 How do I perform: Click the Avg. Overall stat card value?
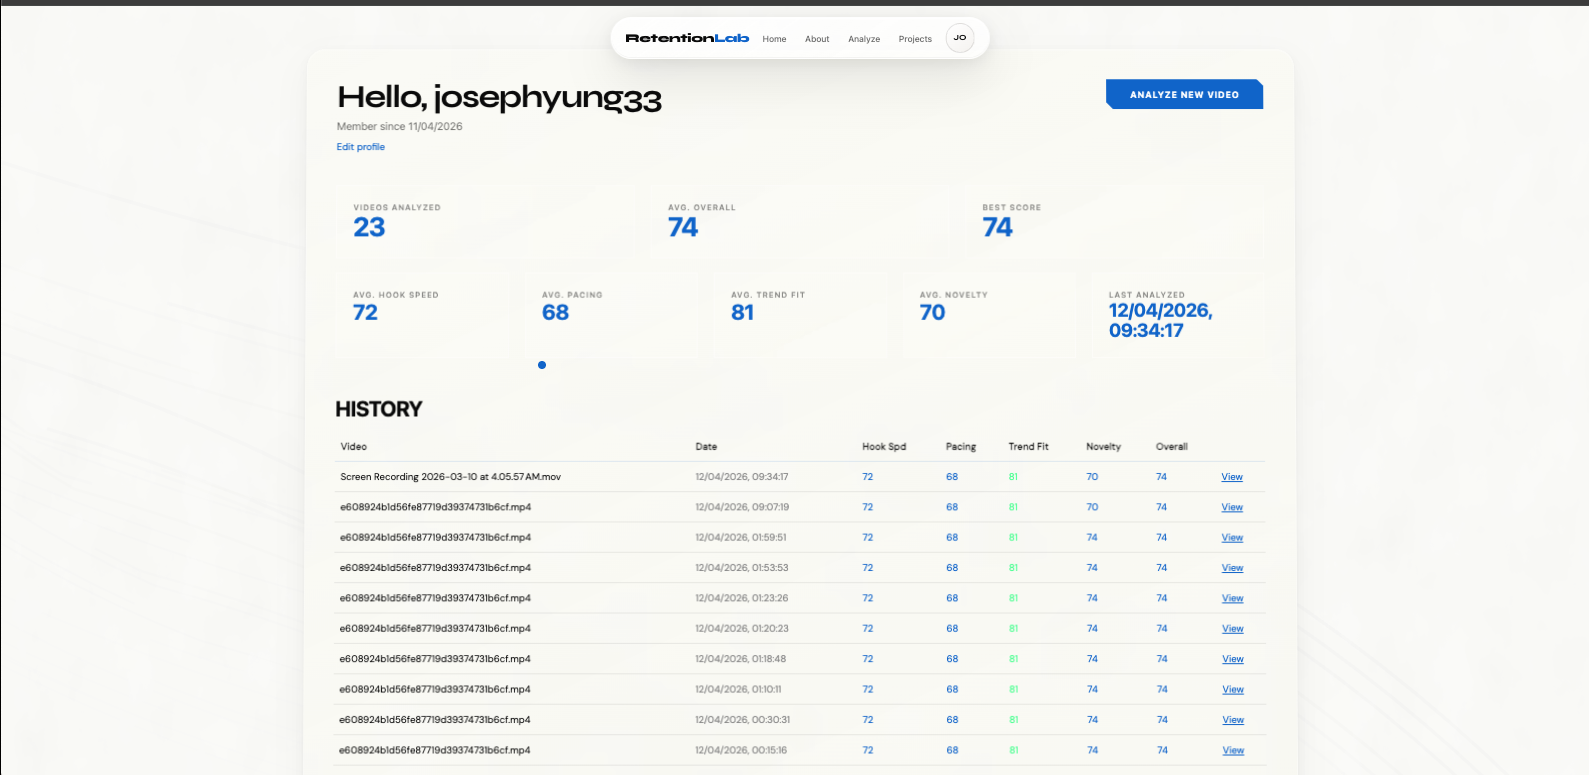pyautogui.click(x=683, y=227)
